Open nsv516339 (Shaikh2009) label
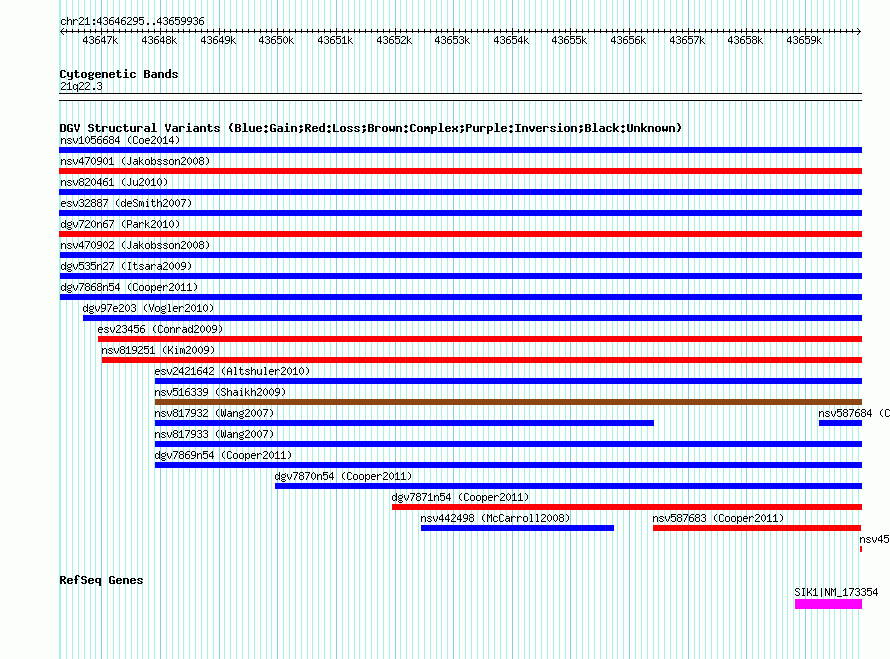Image resolution: width=890 pixels, height=659 pixels. 220,392
